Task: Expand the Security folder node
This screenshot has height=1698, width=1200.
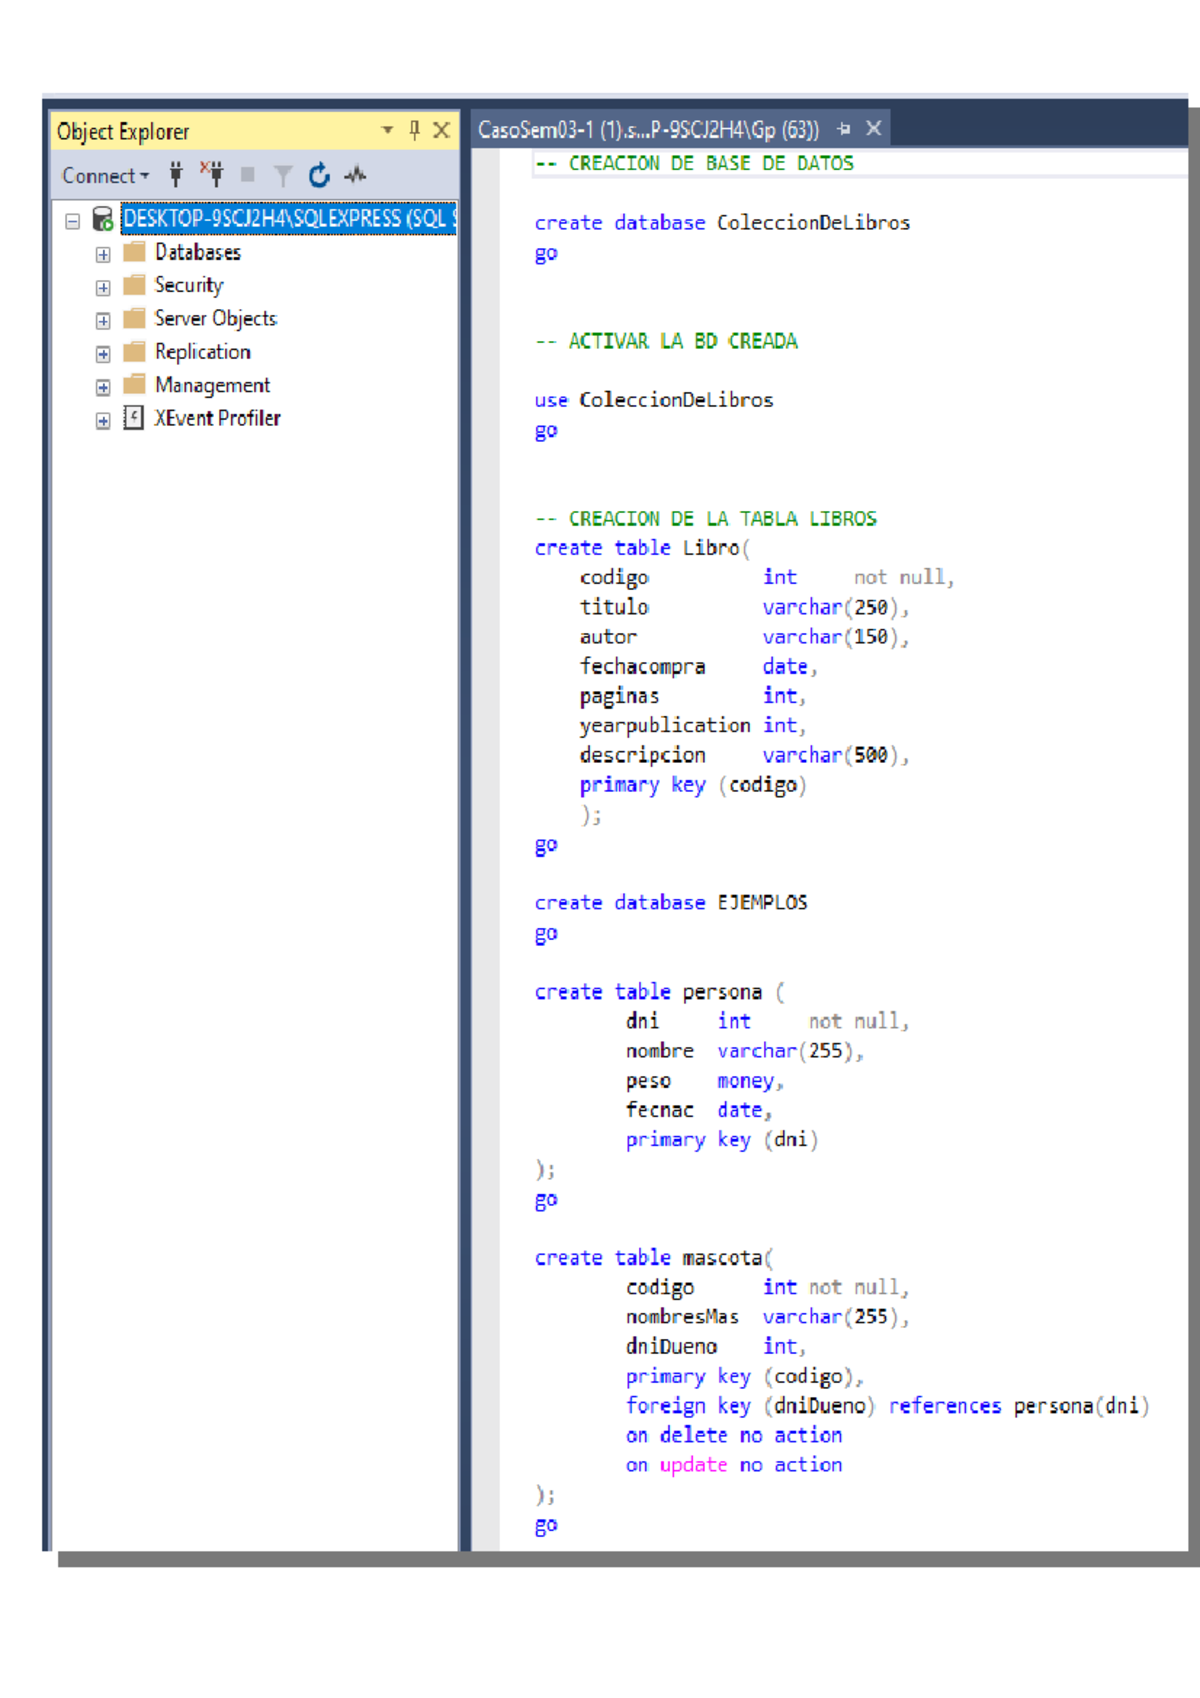Action: (103, 288)
